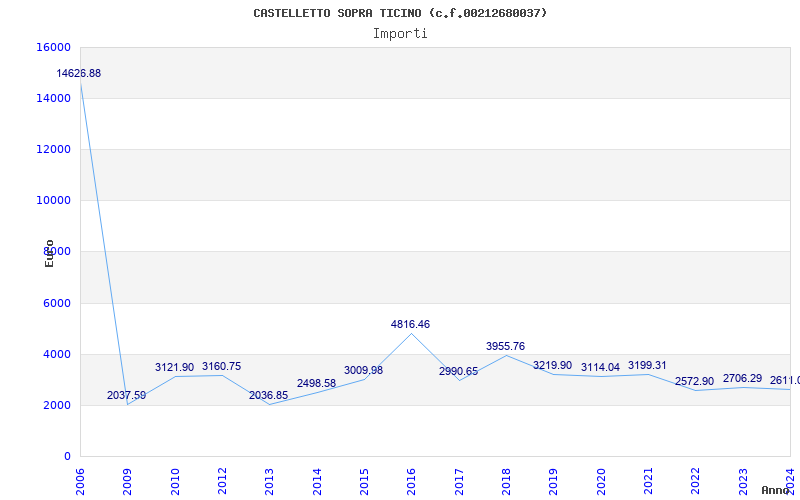Click the 3114.04 data label
Viewport: 800px width, 500px height.
600,367
